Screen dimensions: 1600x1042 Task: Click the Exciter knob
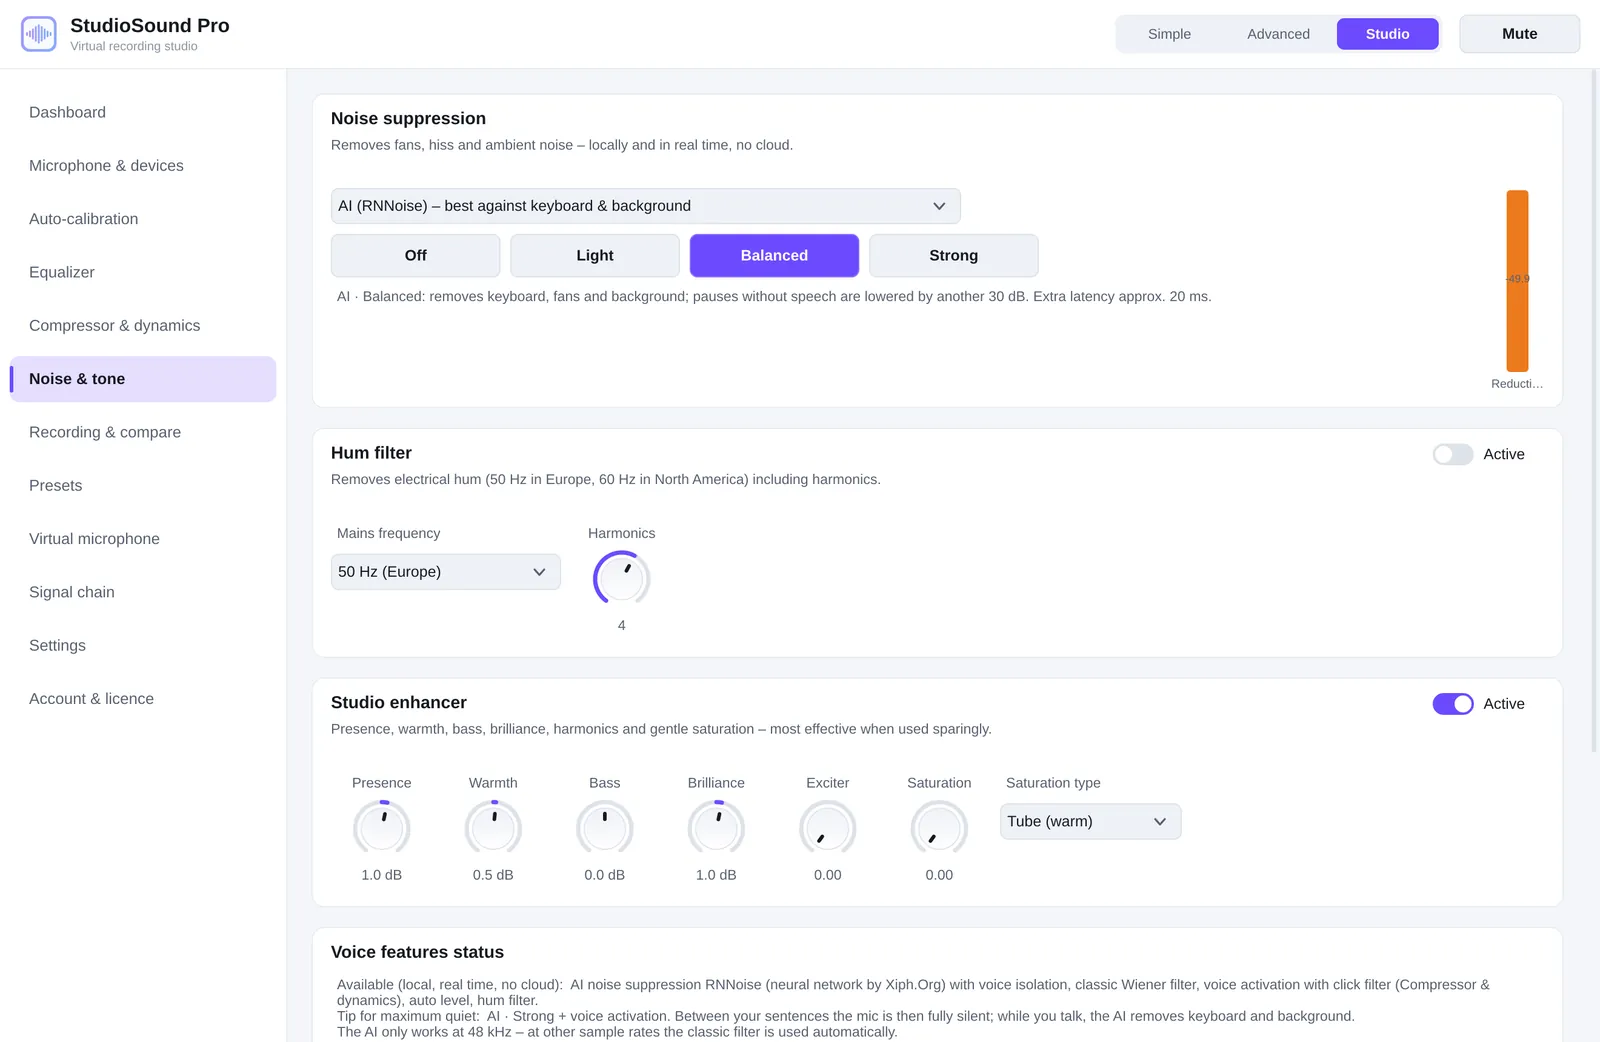coord(828,828)
